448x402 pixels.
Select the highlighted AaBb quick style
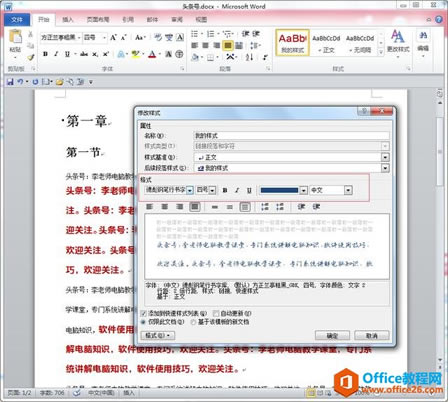pos(292,42)
